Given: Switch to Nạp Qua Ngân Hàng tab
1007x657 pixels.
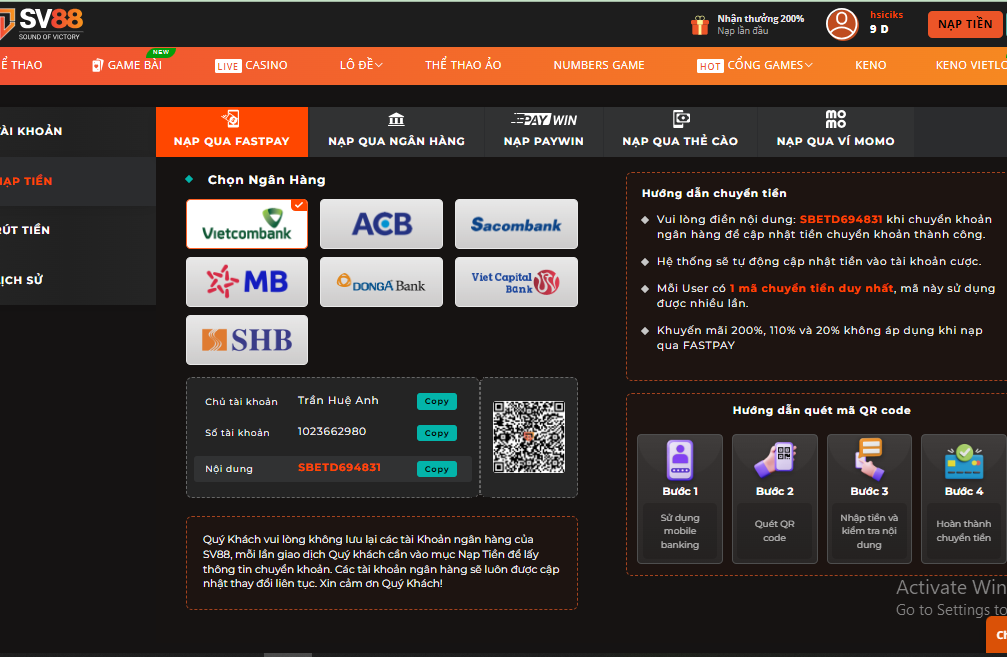Looking at the screenshot, I should (396, 132).
